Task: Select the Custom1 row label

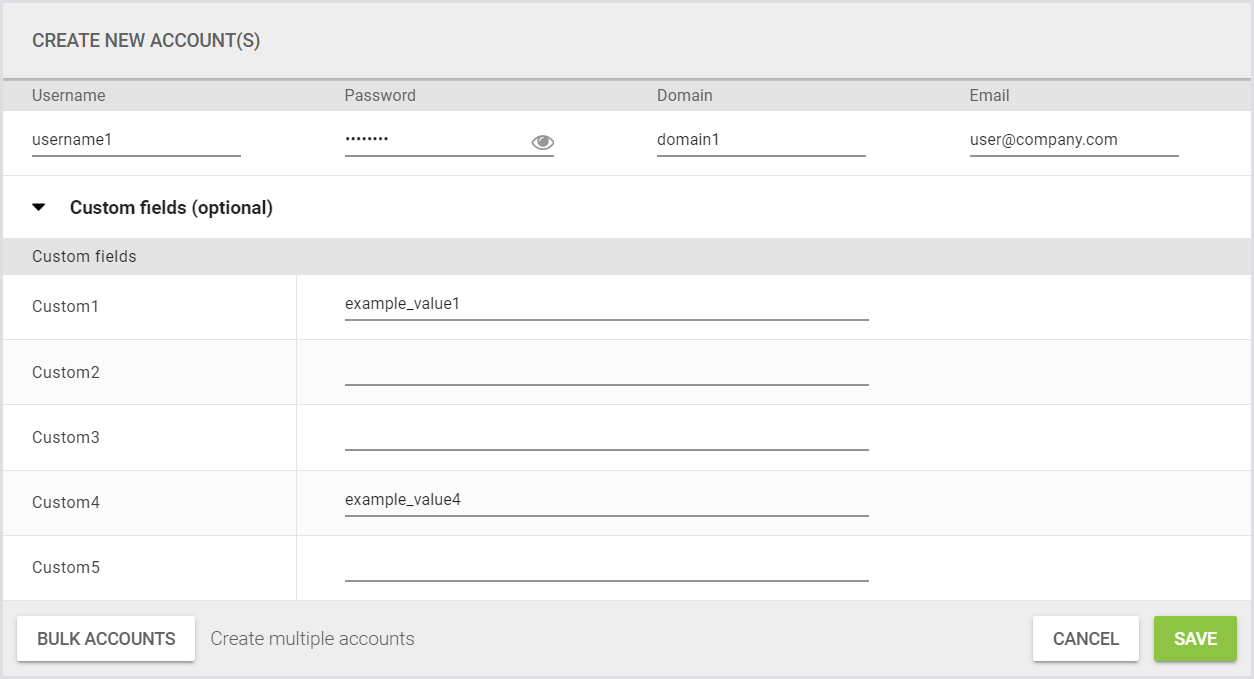Action: [x=66, y=307]
